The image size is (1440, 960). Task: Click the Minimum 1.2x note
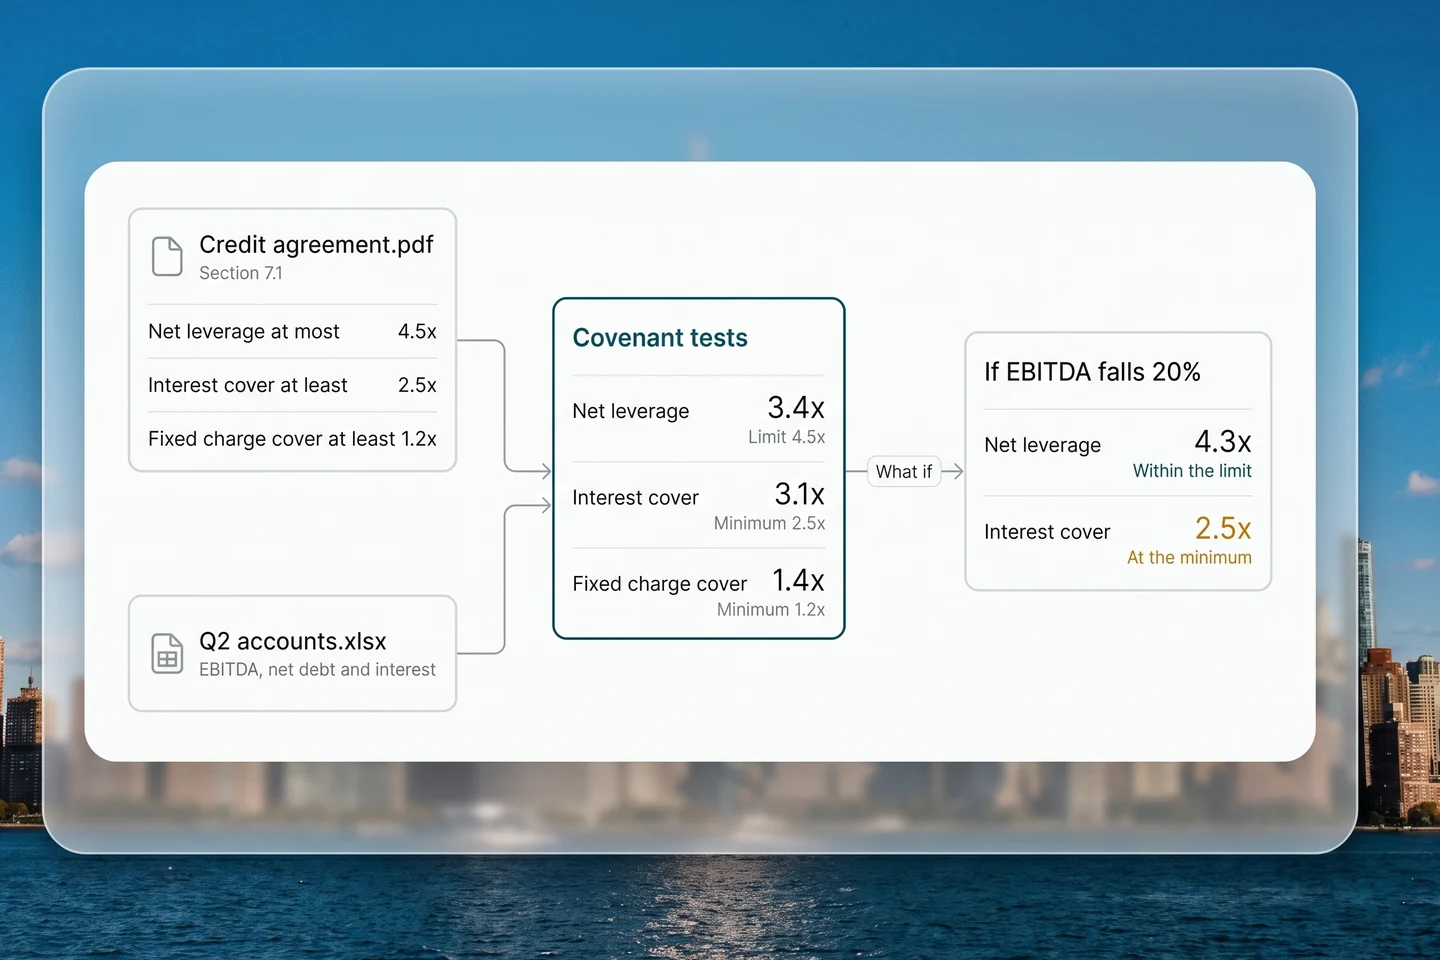(x=771, y=609)
